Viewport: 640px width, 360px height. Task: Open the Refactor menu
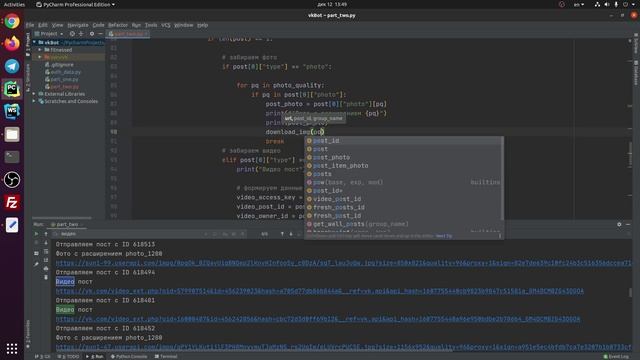pos(118,25)
